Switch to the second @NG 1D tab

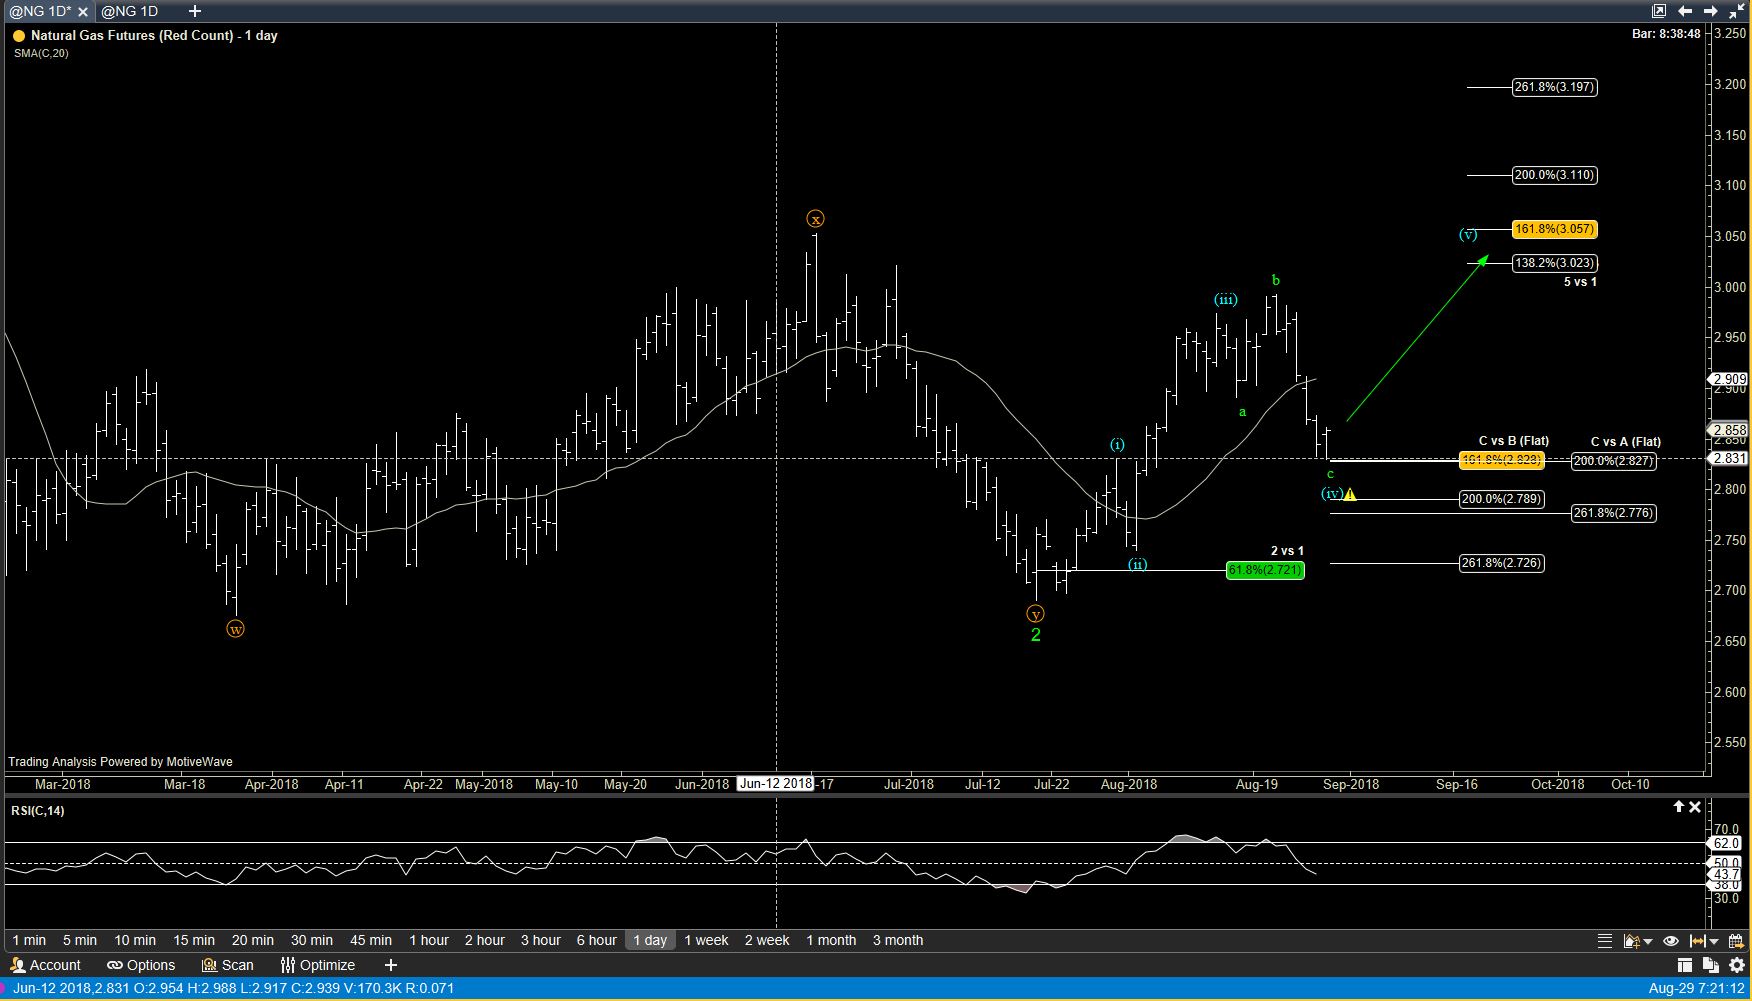[130, 11]
